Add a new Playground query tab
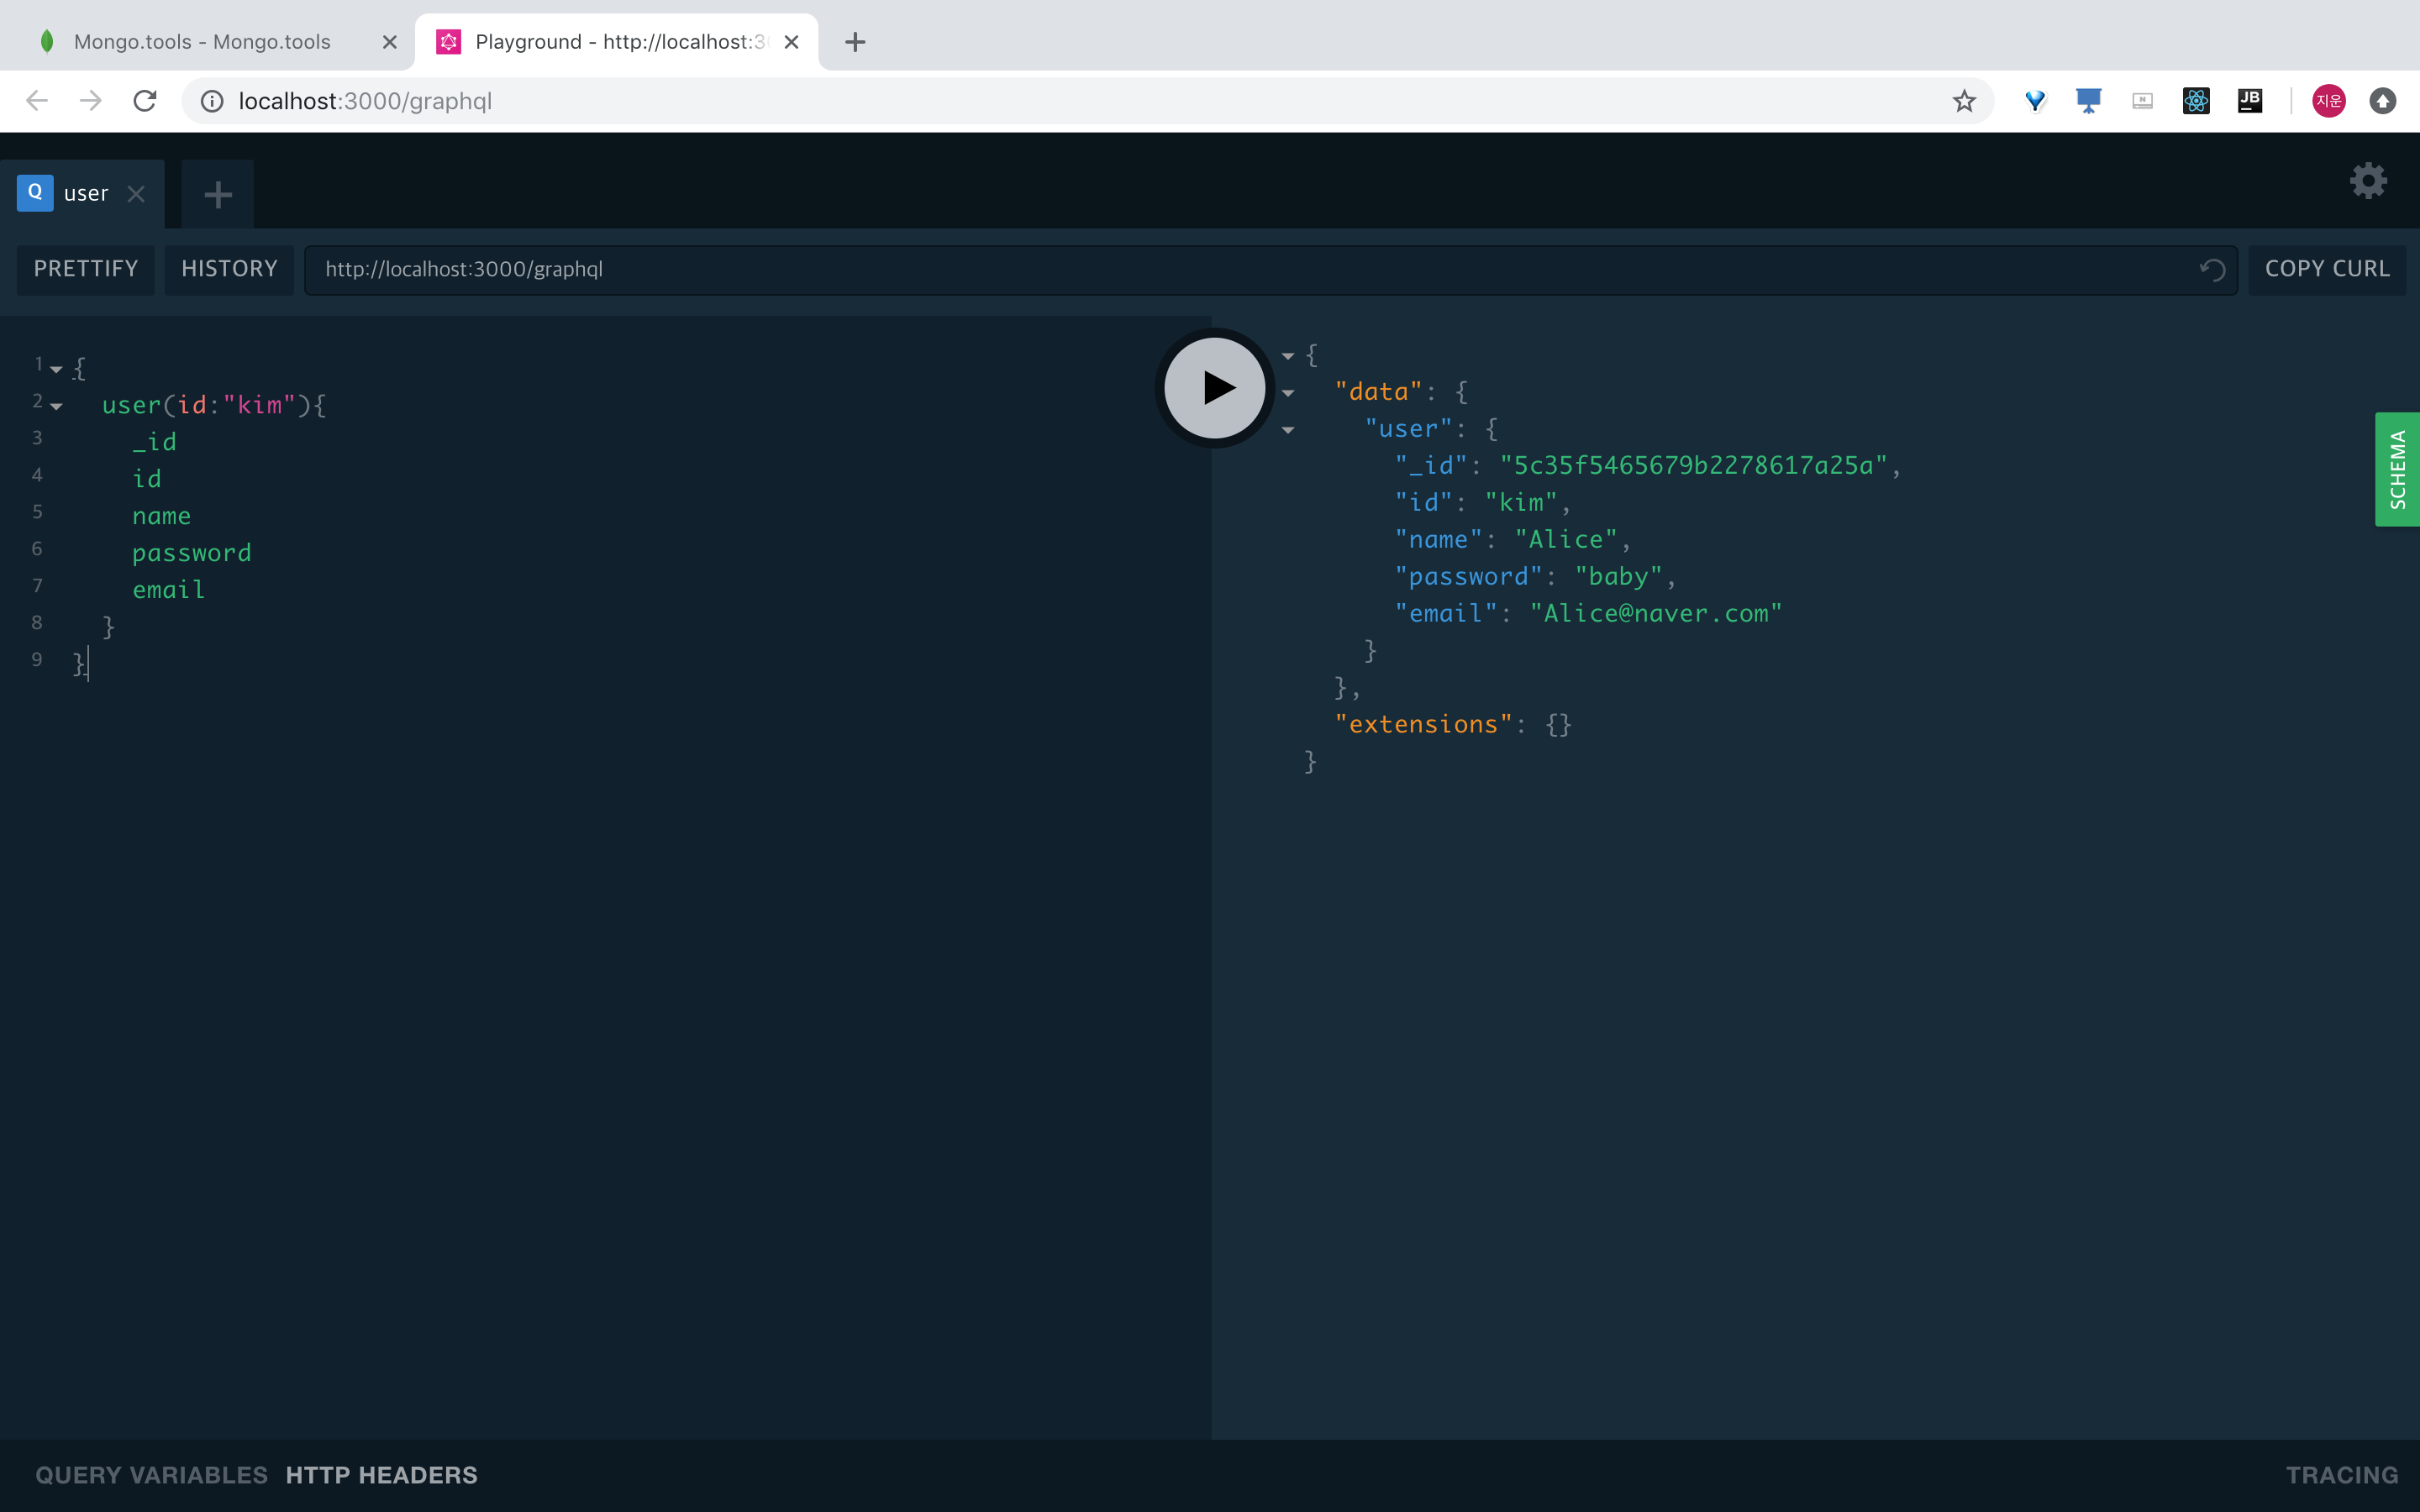Screen dimensions: 2420x1512 (218, 194)
